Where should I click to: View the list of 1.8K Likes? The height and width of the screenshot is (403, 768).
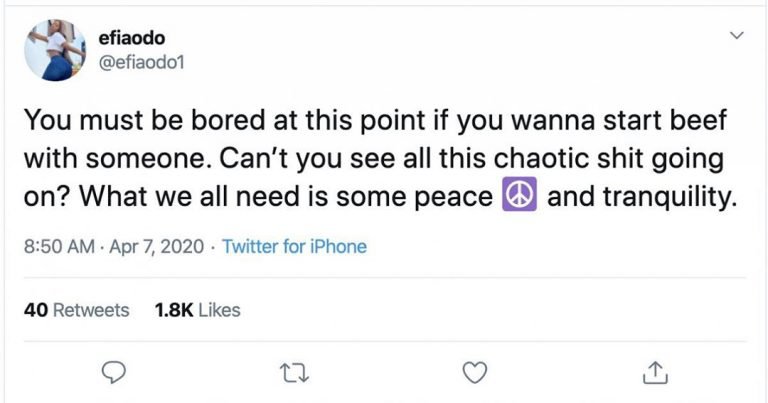[197, 310]
